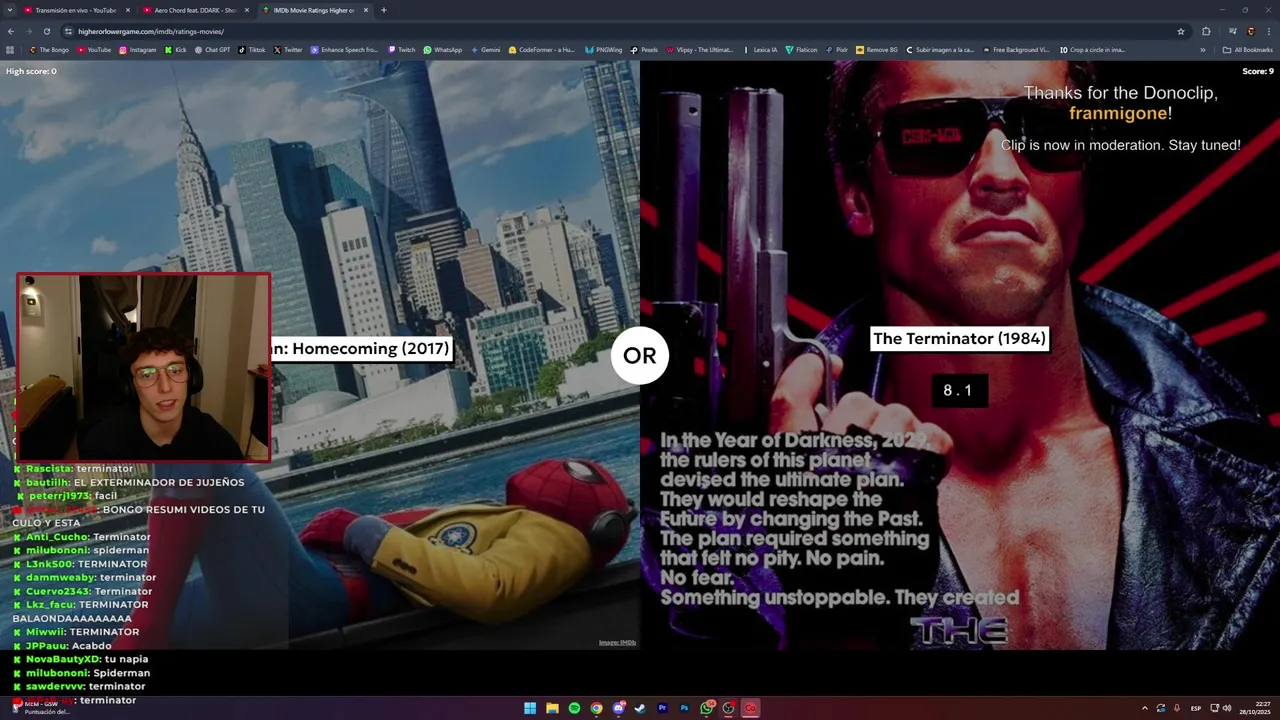Open the Chat GPT bookmark
1280x720 pixels.
point(212,49)
